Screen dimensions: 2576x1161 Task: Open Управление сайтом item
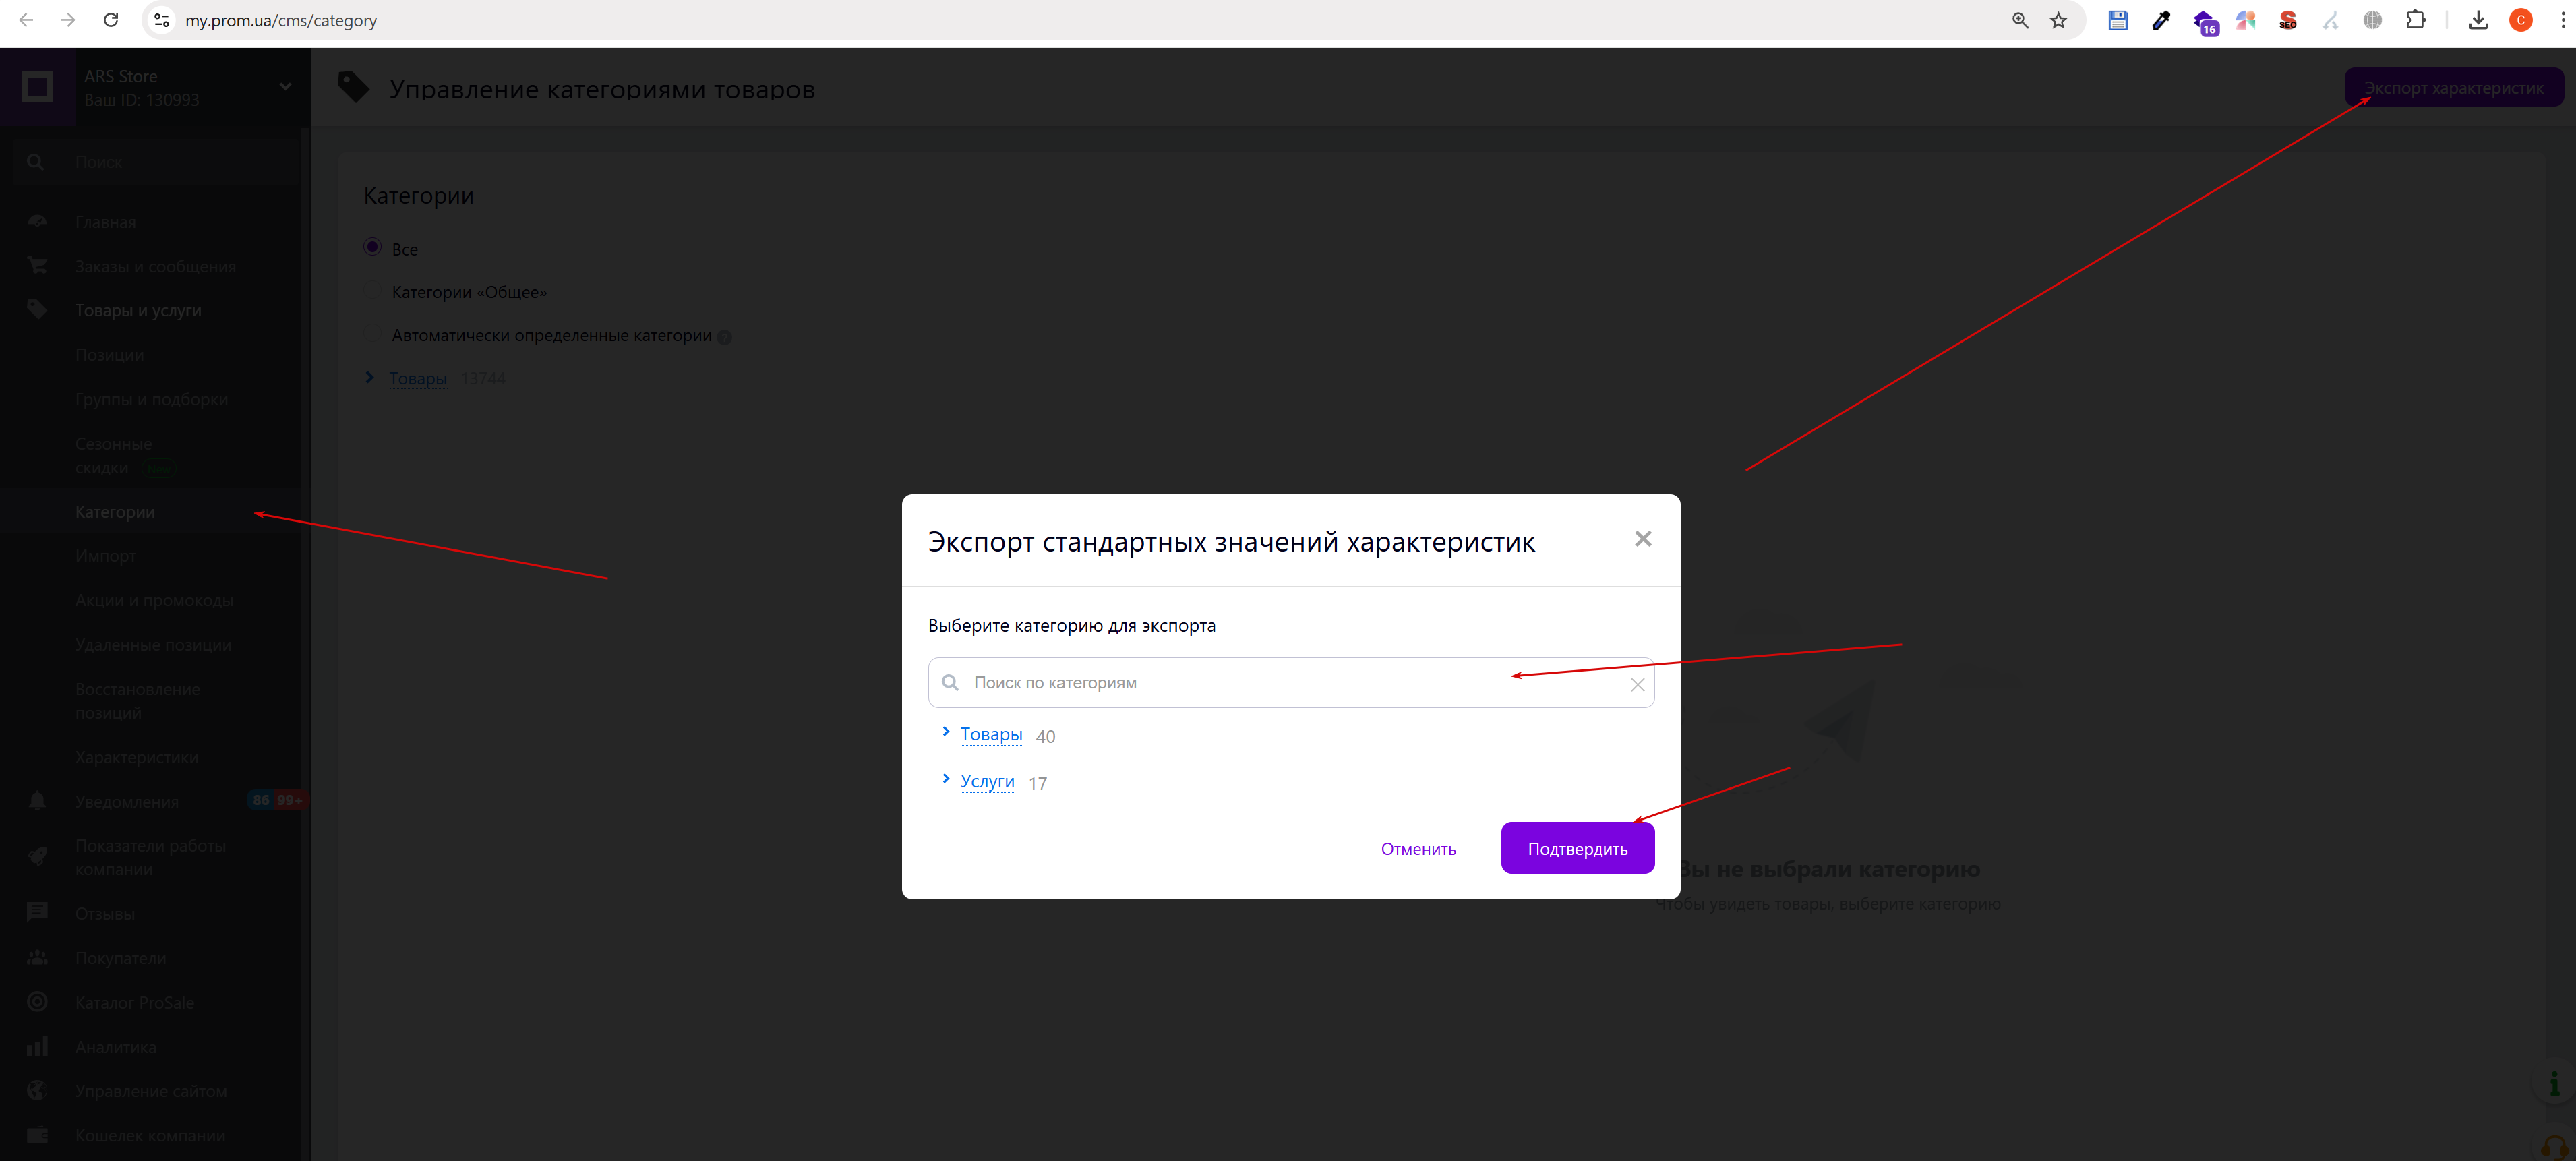[150, 1091]
